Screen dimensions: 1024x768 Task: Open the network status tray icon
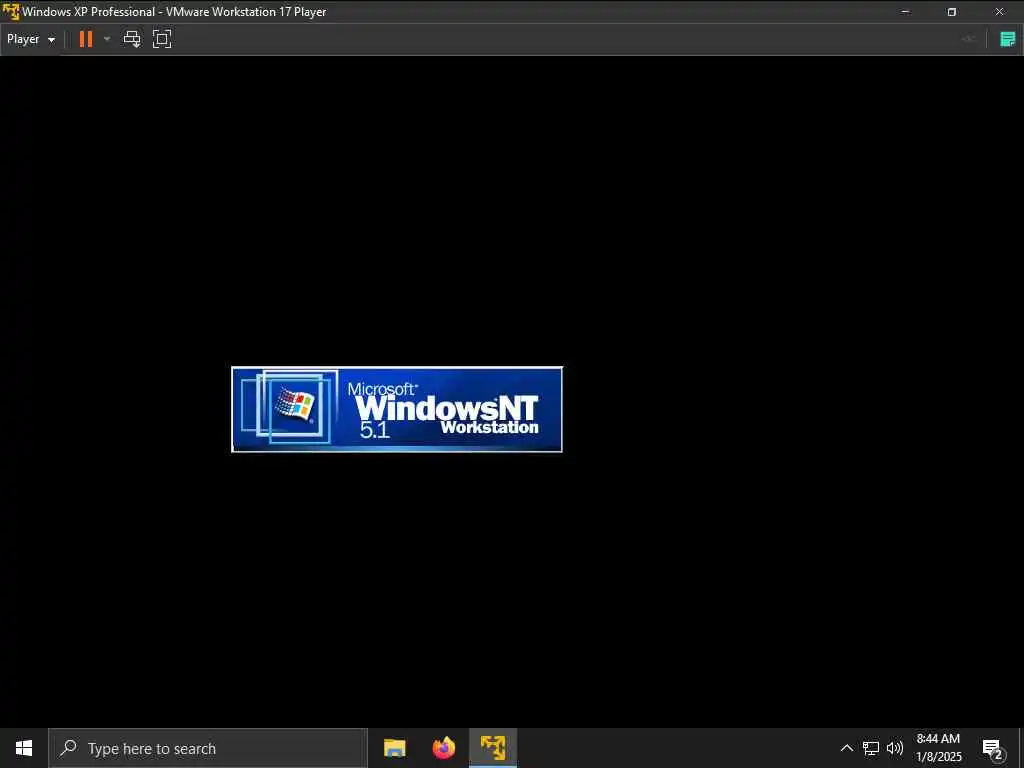(871, 748)
